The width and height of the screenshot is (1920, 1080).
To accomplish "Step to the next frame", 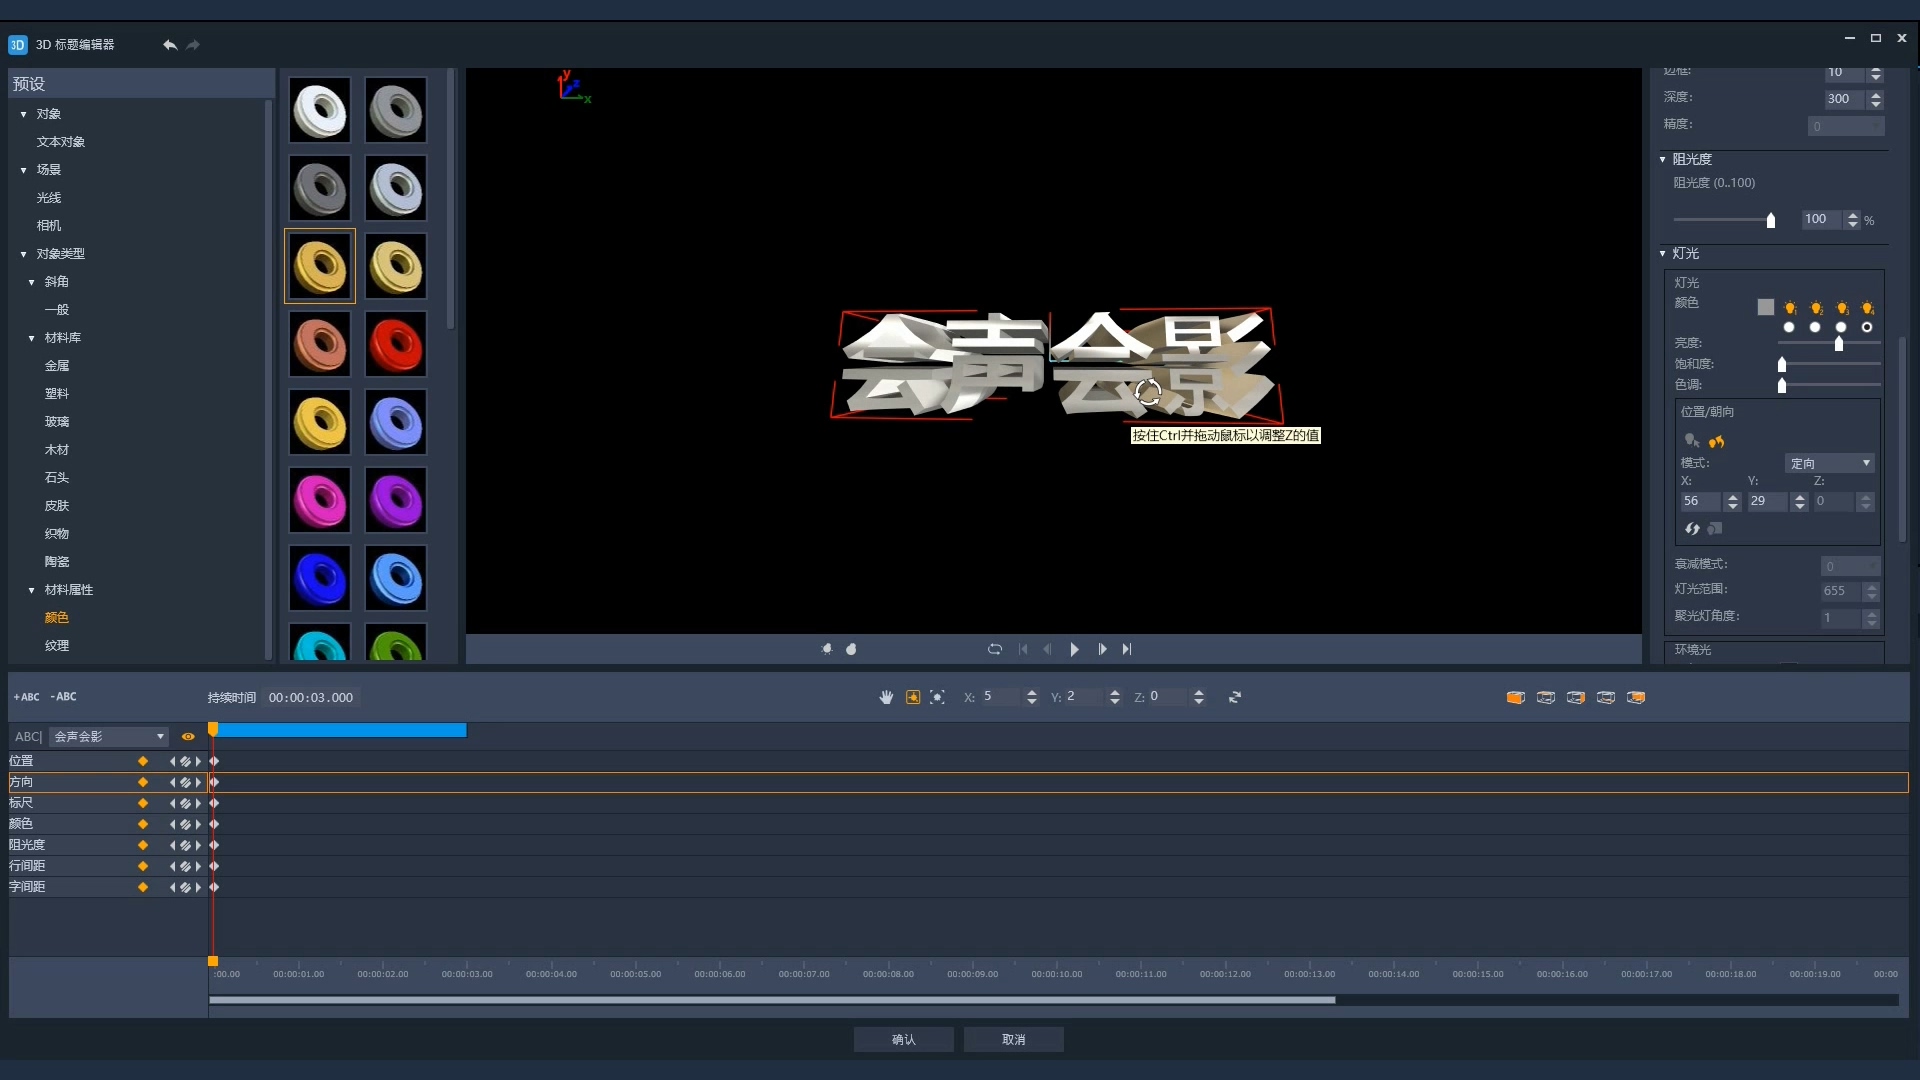I will point(1102,649).
